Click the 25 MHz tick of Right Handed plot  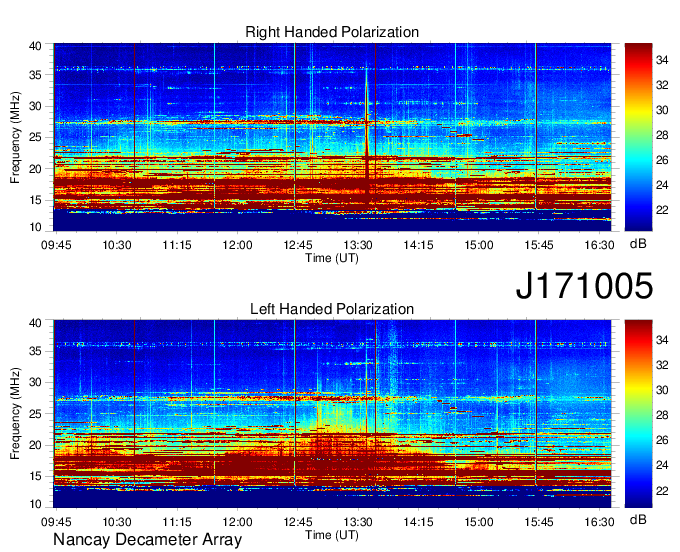tap(36, 138)
